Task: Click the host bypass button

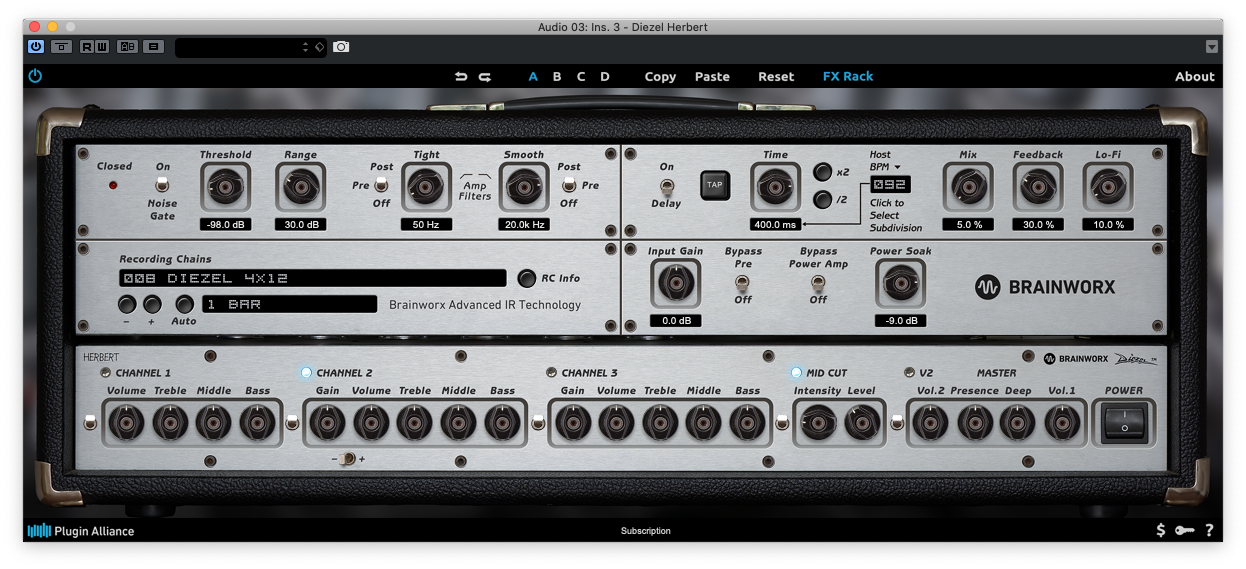Action: pyautogui.click(x=61, y=46)
